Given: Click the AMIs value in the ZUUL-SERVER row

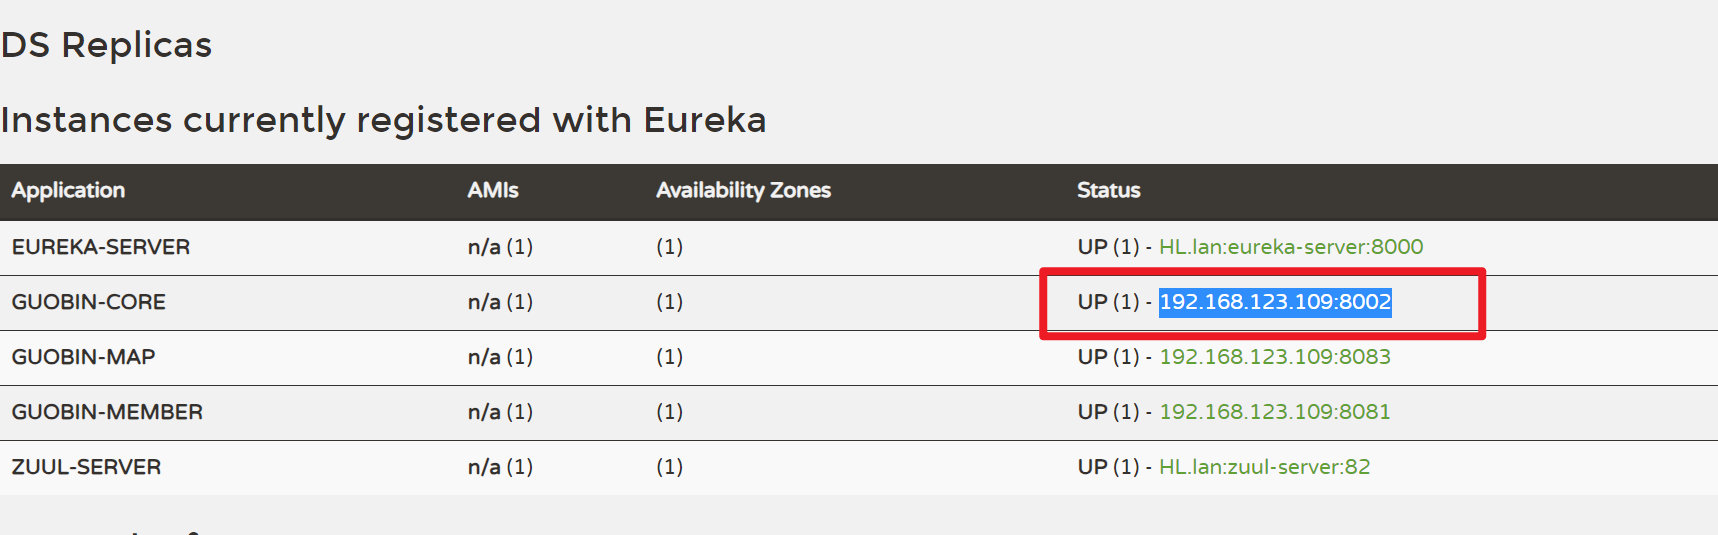Looking at the screenshot, I should [500, 467].
